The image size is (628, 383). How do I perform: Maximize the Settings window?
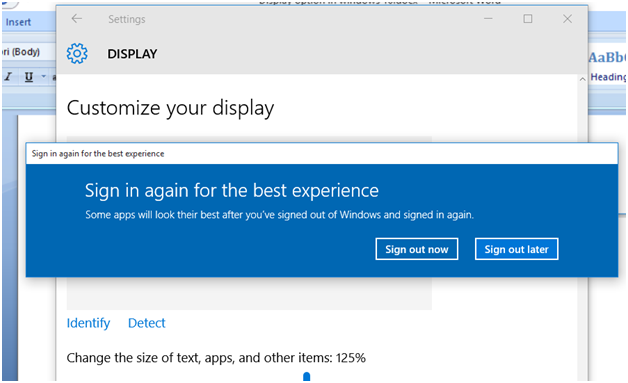point(527,18)
